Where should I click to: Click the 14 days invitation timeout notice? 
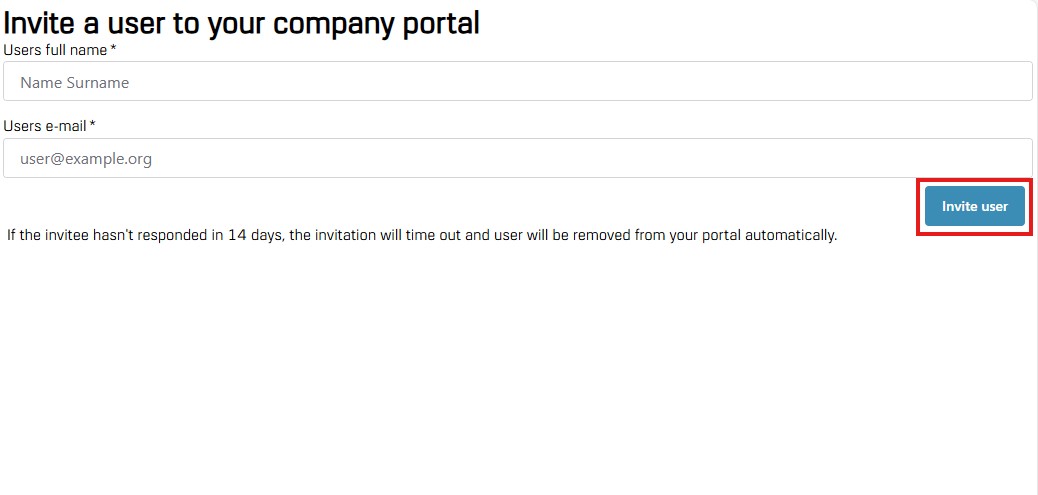pyautogui.click(x=421, y=236)
